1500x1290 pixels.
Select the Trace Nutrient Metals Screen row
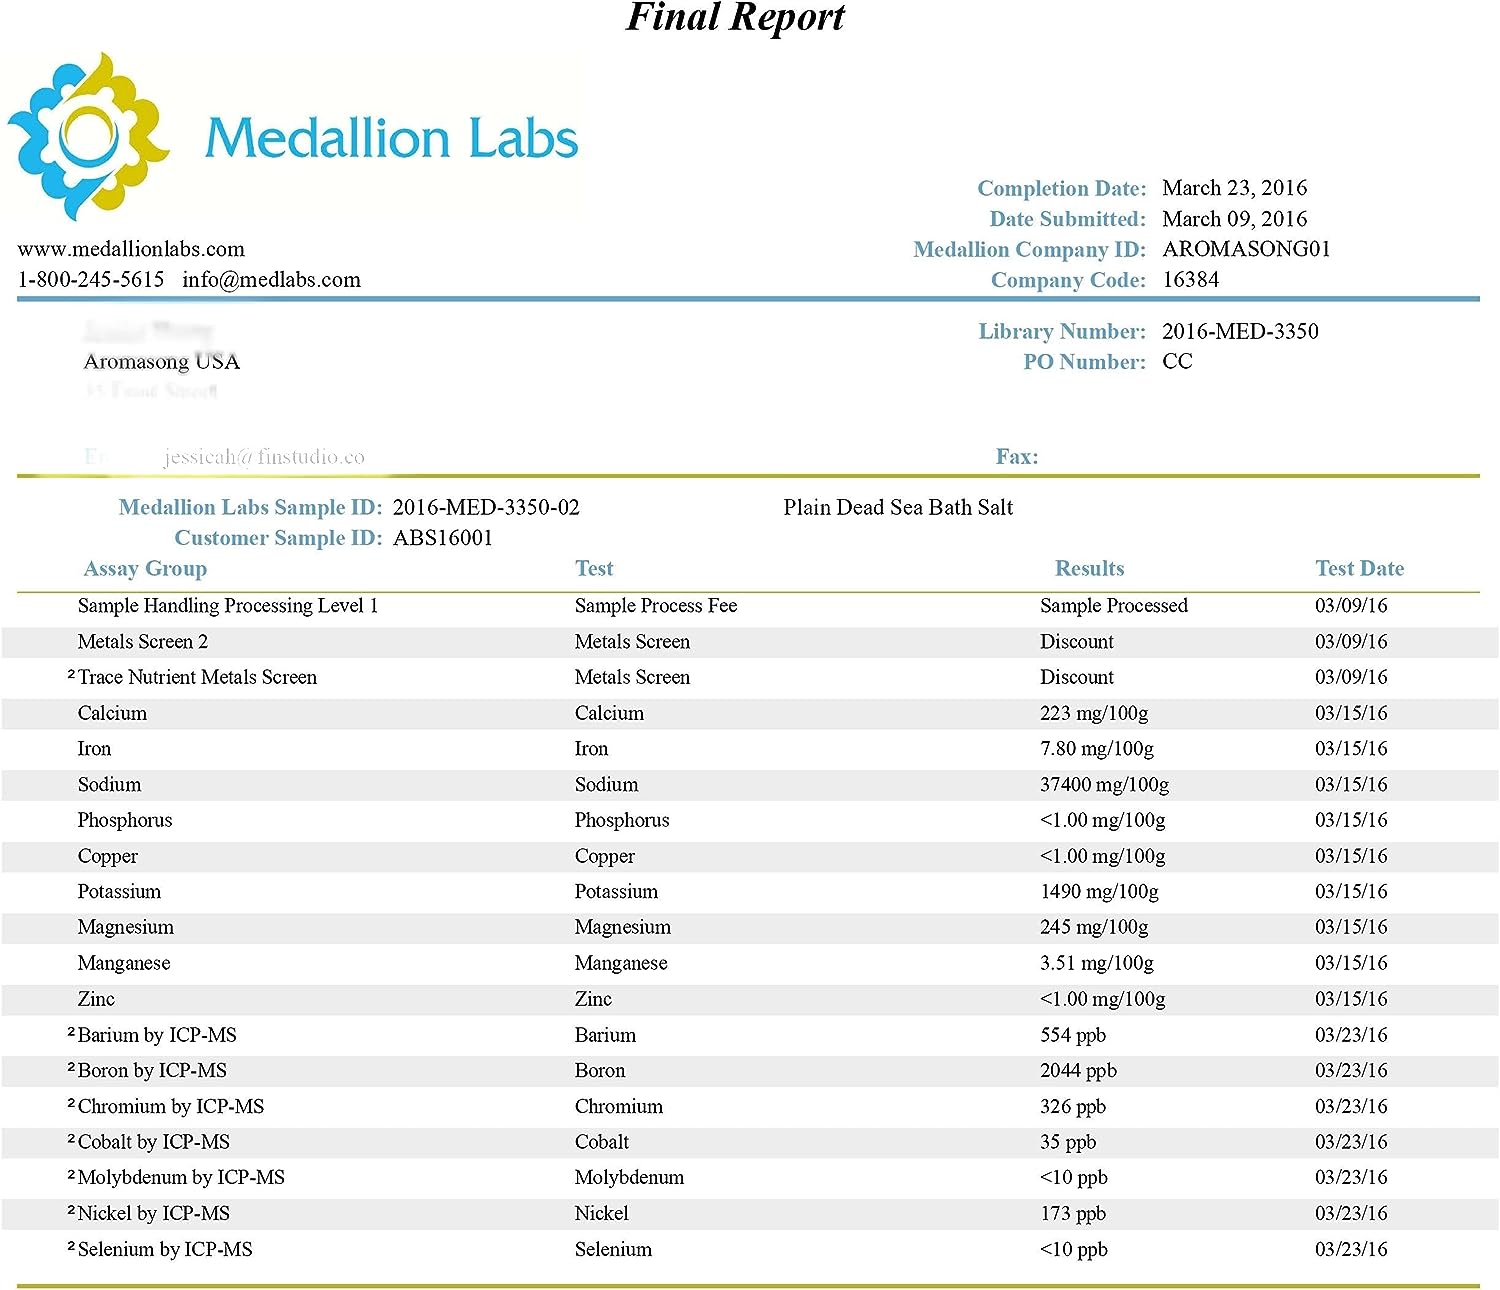(197, 678)
